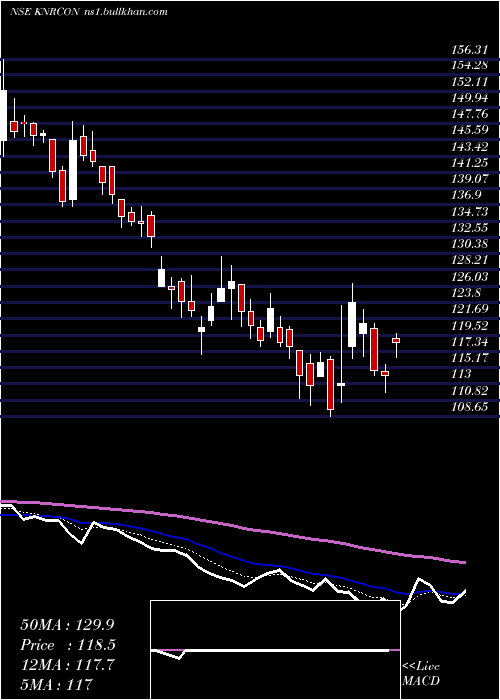Select the 141.25 price axis label
500x700 pixels.
(469, 163)
